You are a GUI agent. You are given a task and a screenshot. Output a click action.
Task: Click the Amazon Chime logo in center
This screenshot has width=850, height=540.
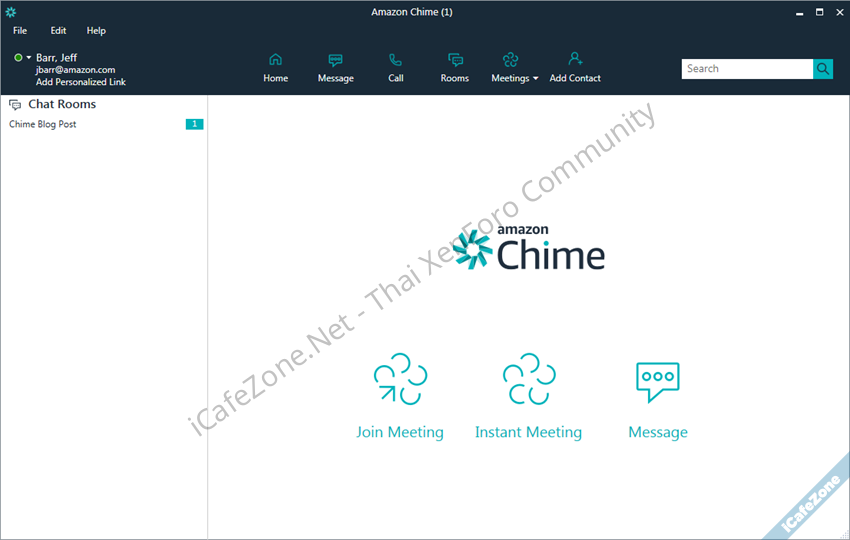pyautogui.click(x=529, y=248)
